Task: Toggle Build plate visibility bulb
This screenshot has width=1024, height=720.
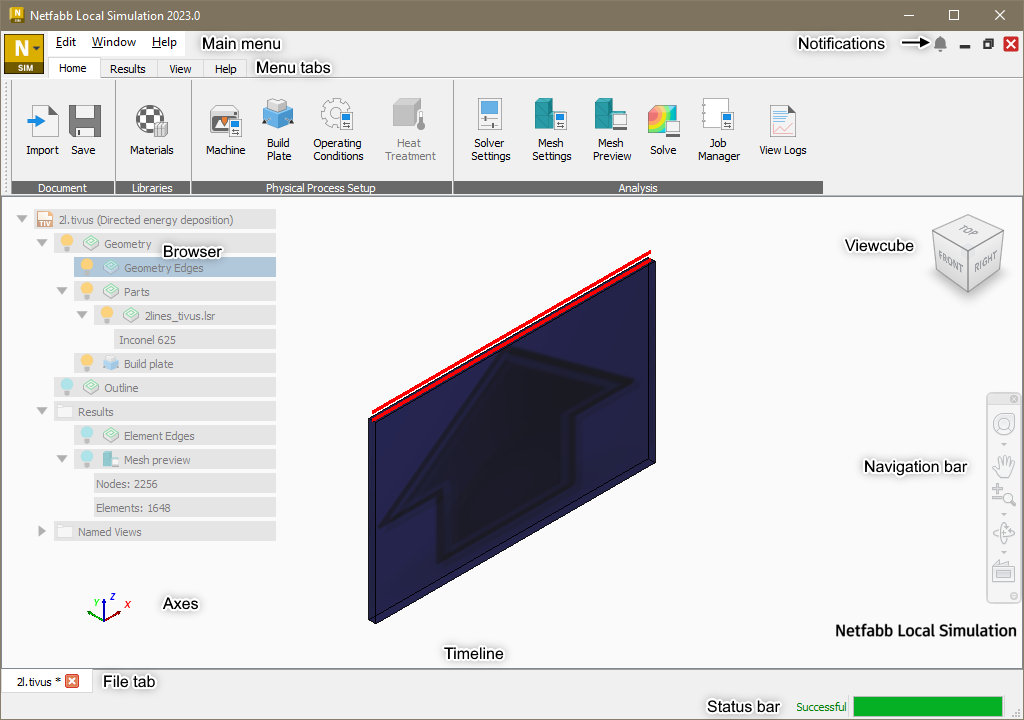Action: 87,363
